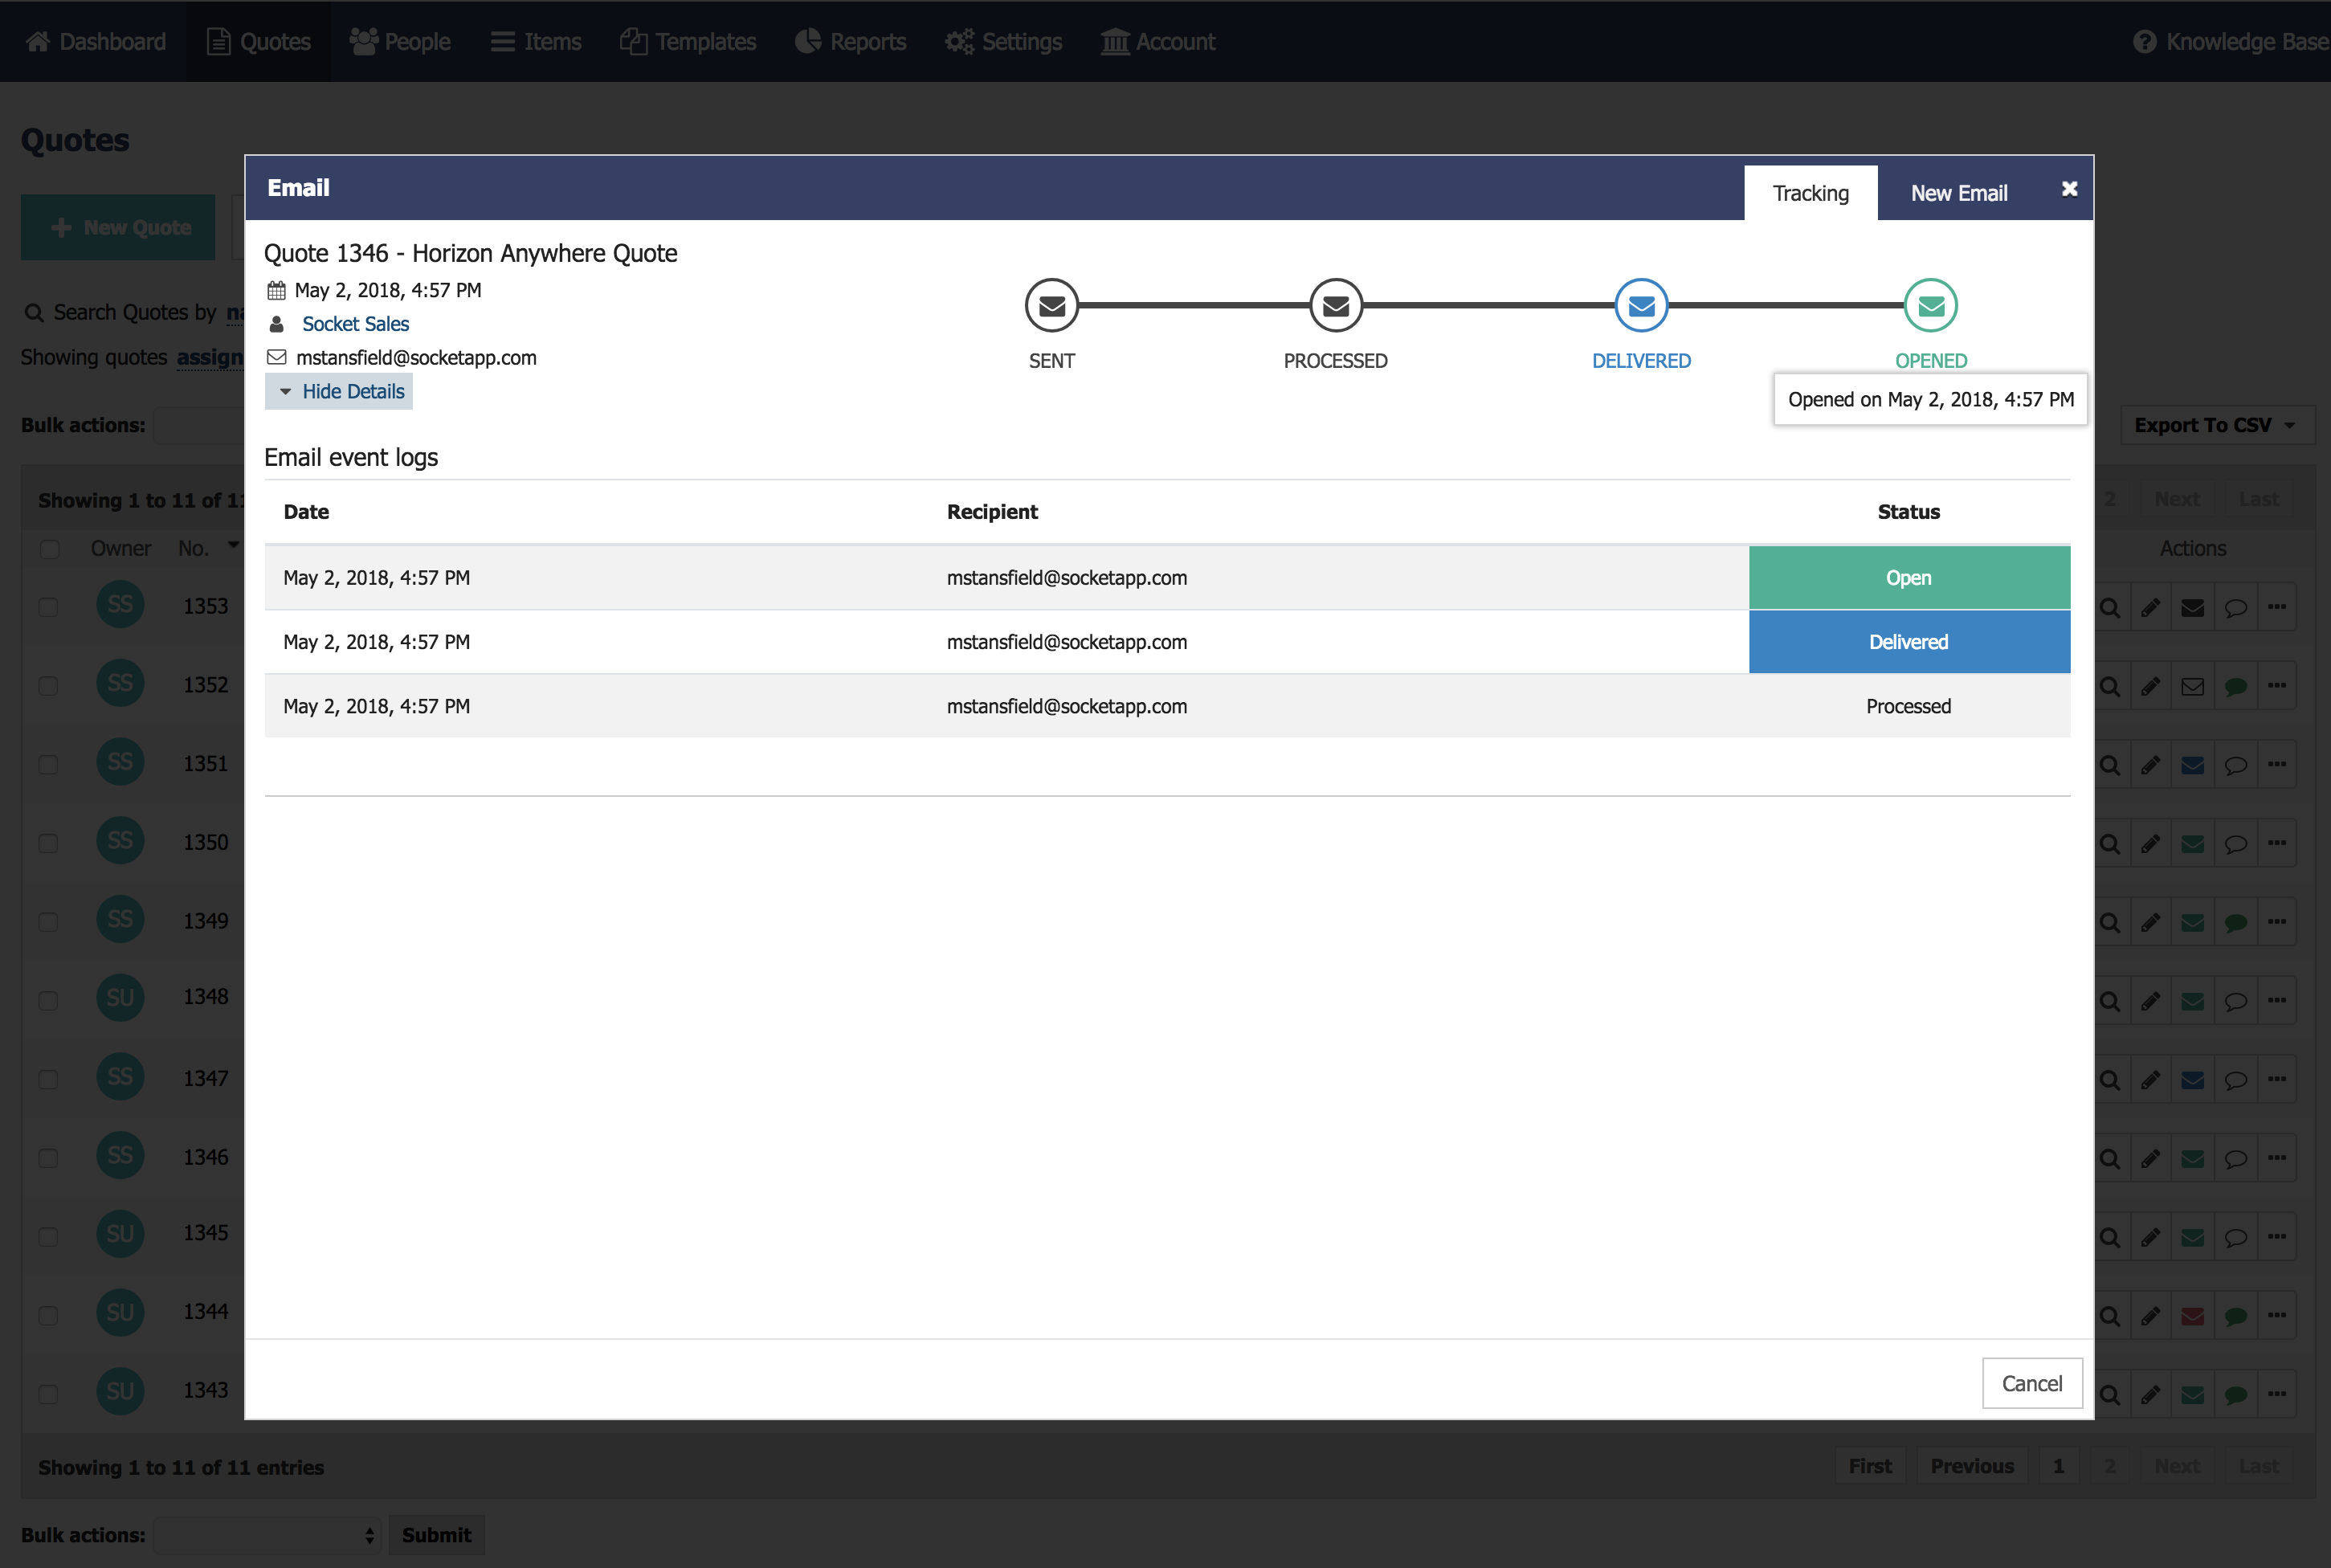The height and width of the screenshot is (1568, 2331).
Task: Check the box for quote 1348
Action: click(x=48, y=1001)
